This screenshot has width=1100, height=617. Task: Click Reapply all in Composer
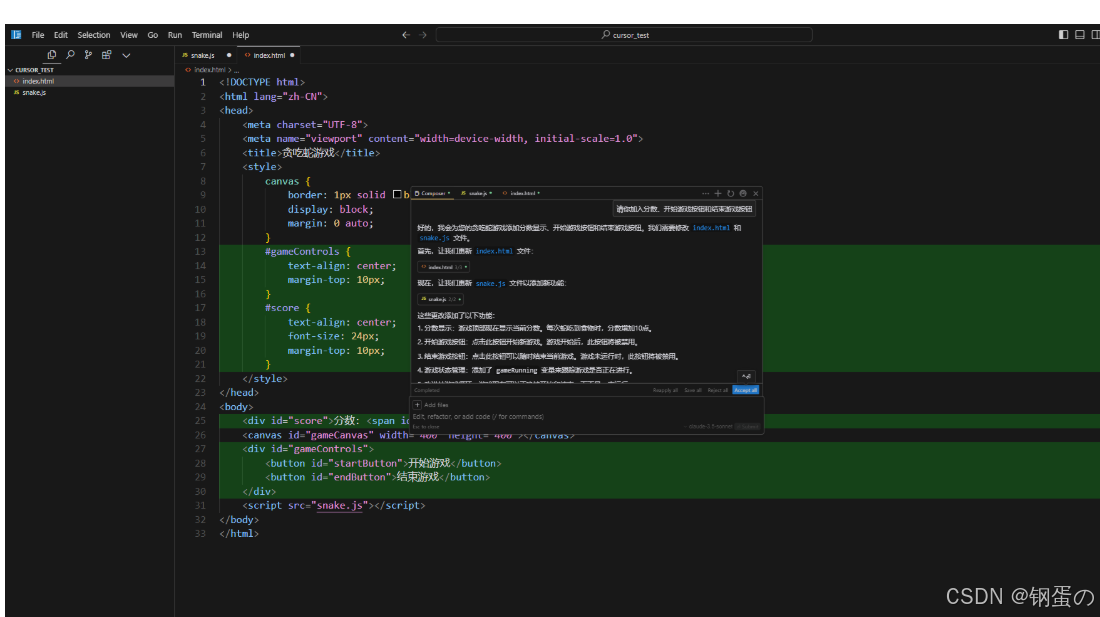pos(665,390)
